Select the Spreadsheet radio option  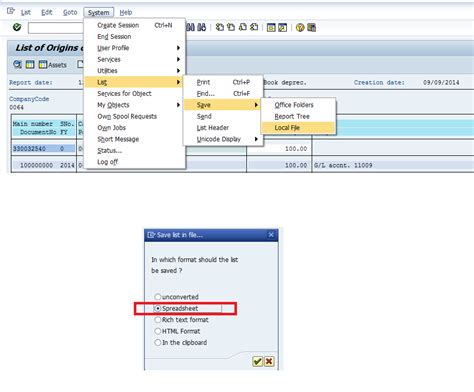click(176, 308)
